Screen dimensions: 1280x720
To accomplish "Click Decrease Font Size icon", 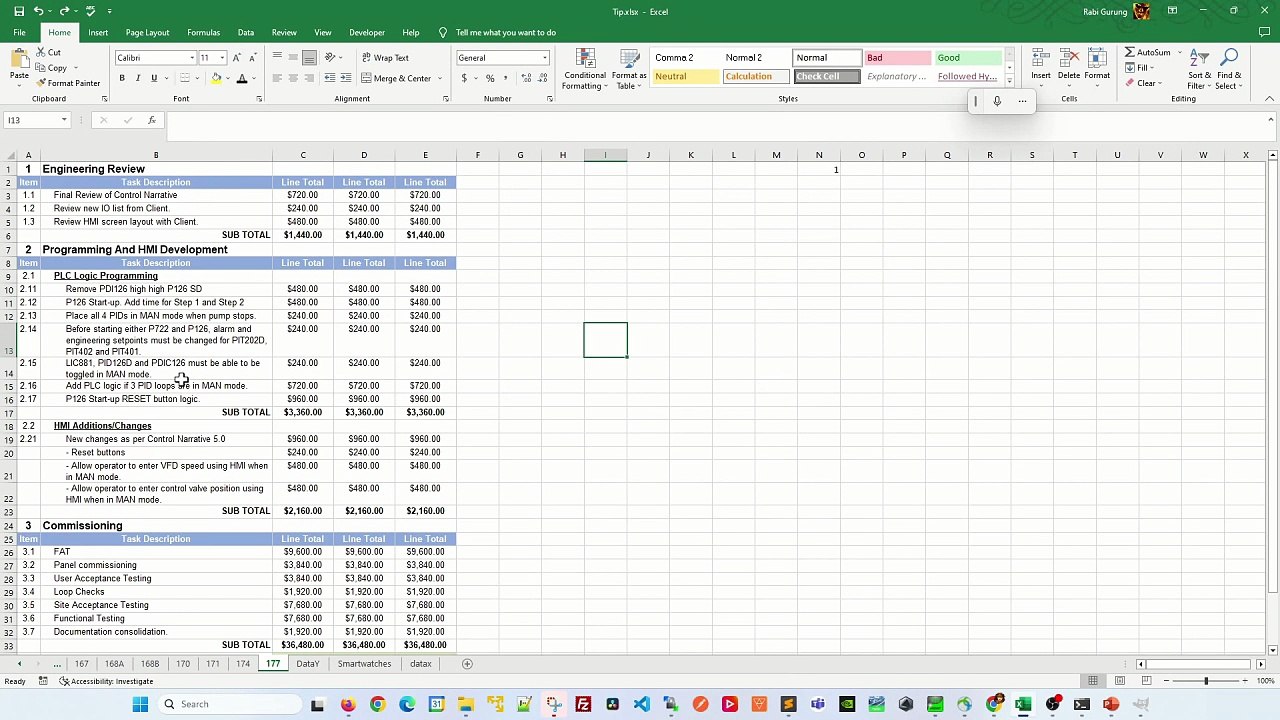I will click(252, 58).
